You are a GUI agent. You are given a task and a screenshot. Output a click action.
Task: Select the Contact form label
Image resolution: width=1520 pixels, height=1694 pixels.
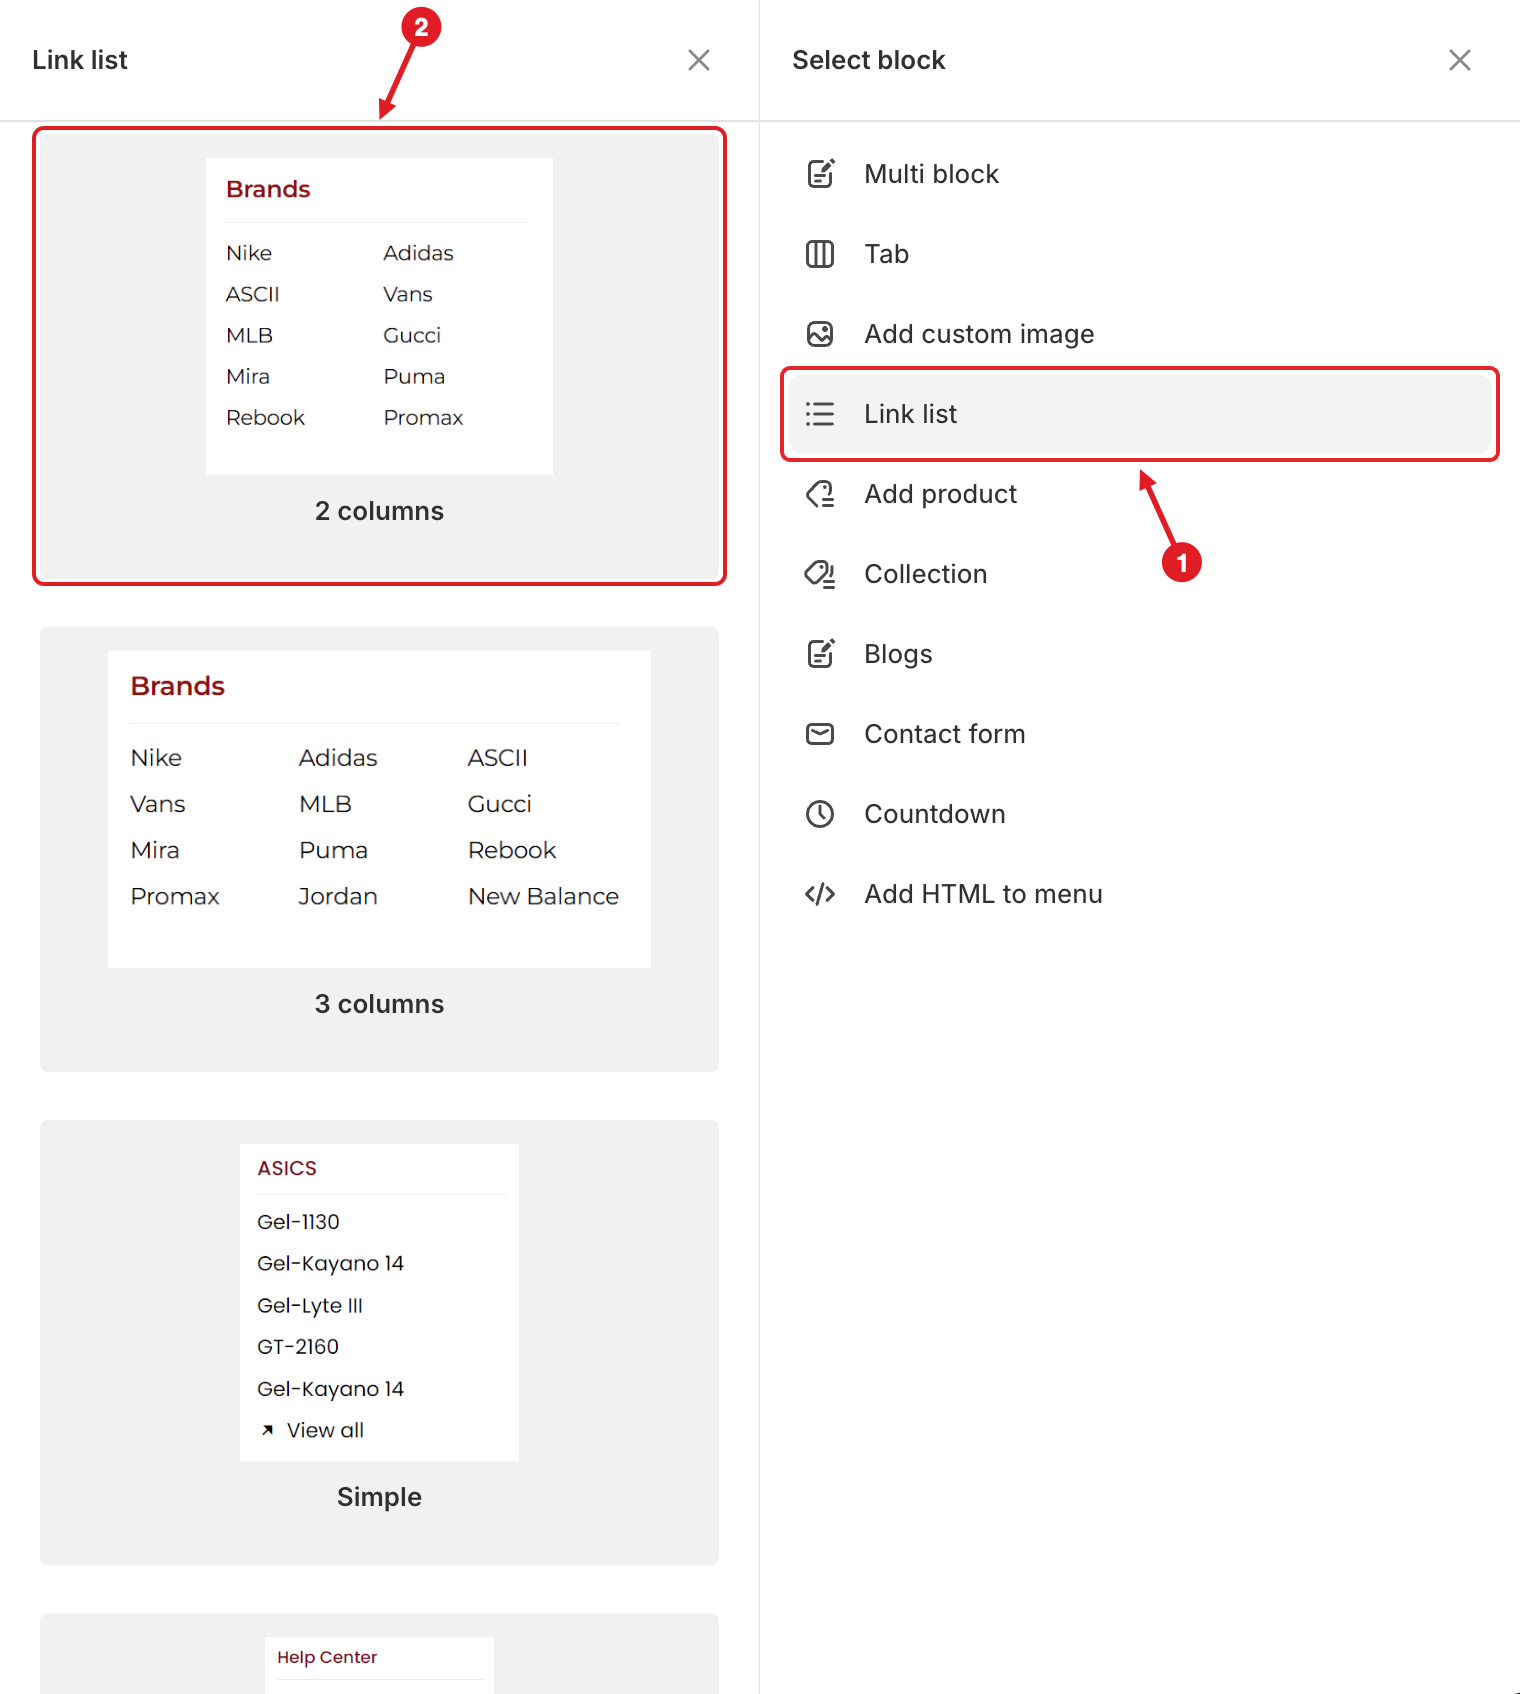point(944,734)
